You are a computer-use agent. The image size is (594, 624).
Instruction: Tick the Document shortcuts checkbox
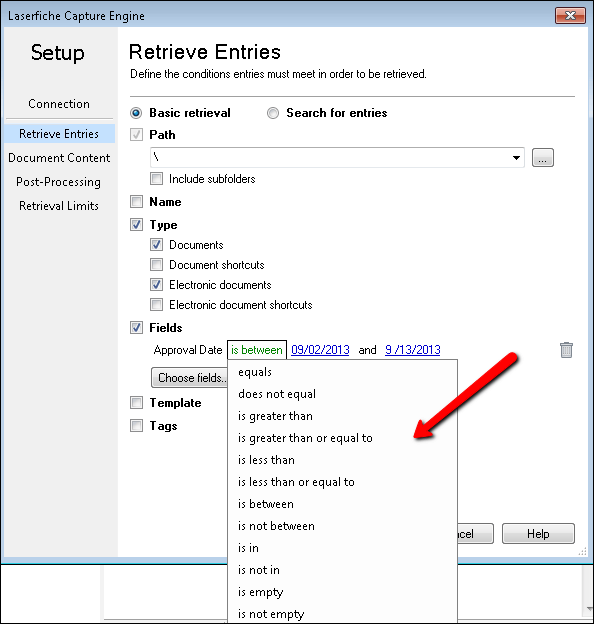click(156, 265)
